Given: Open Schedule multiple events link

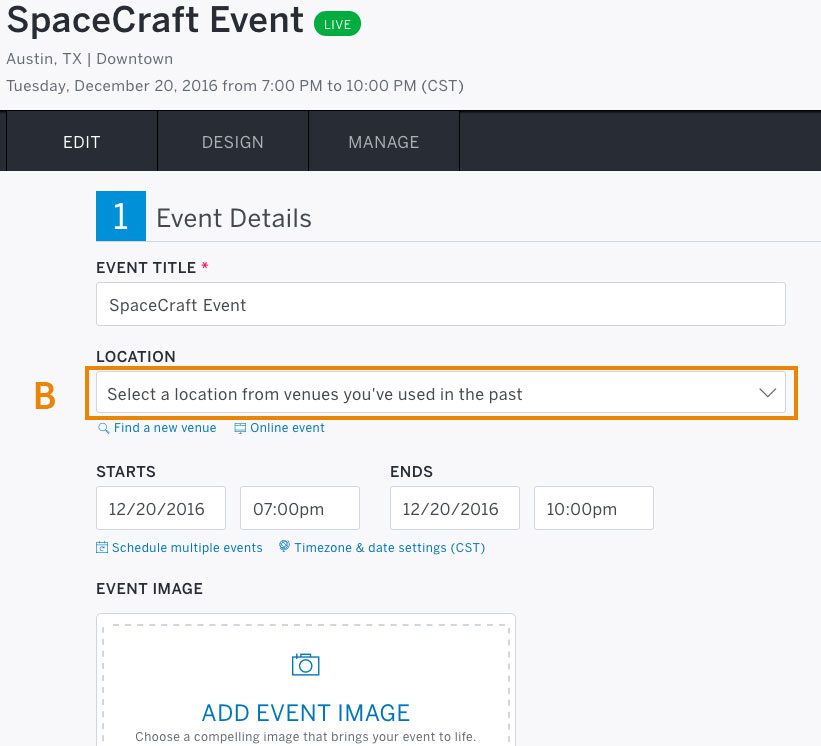Looking at the screenshot, I should click(x=187, y=548).
